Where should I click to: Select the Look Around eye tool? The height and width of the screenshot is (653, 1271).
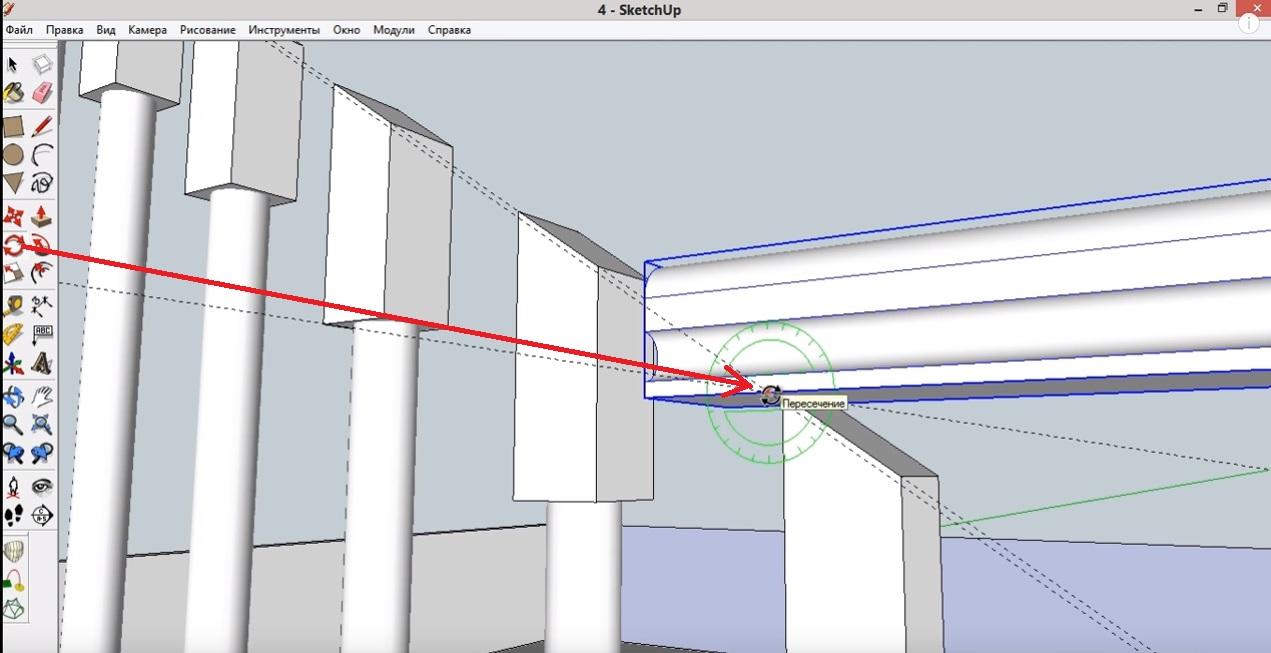(x=42, y=487)
